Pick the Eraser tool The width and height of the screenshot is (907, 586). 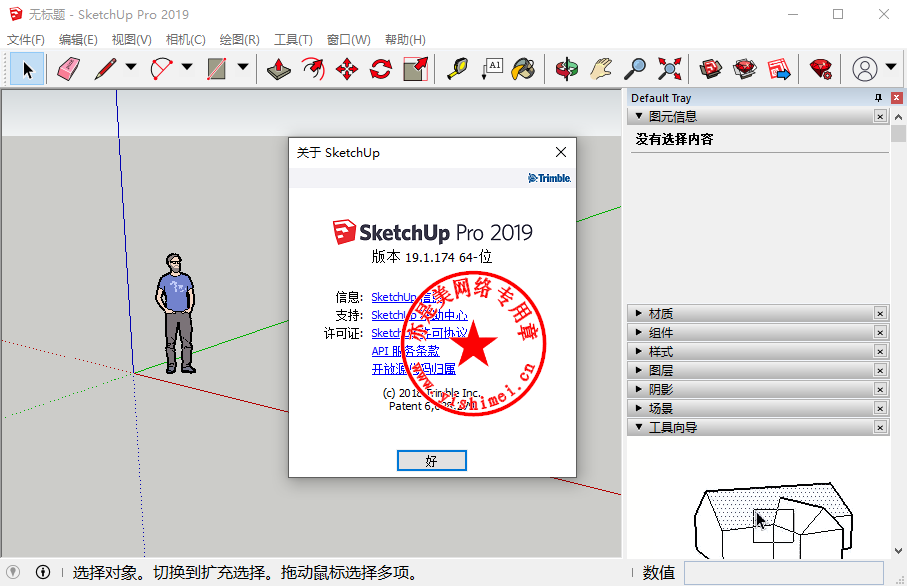pyautogui.click(x=69, y=69)
